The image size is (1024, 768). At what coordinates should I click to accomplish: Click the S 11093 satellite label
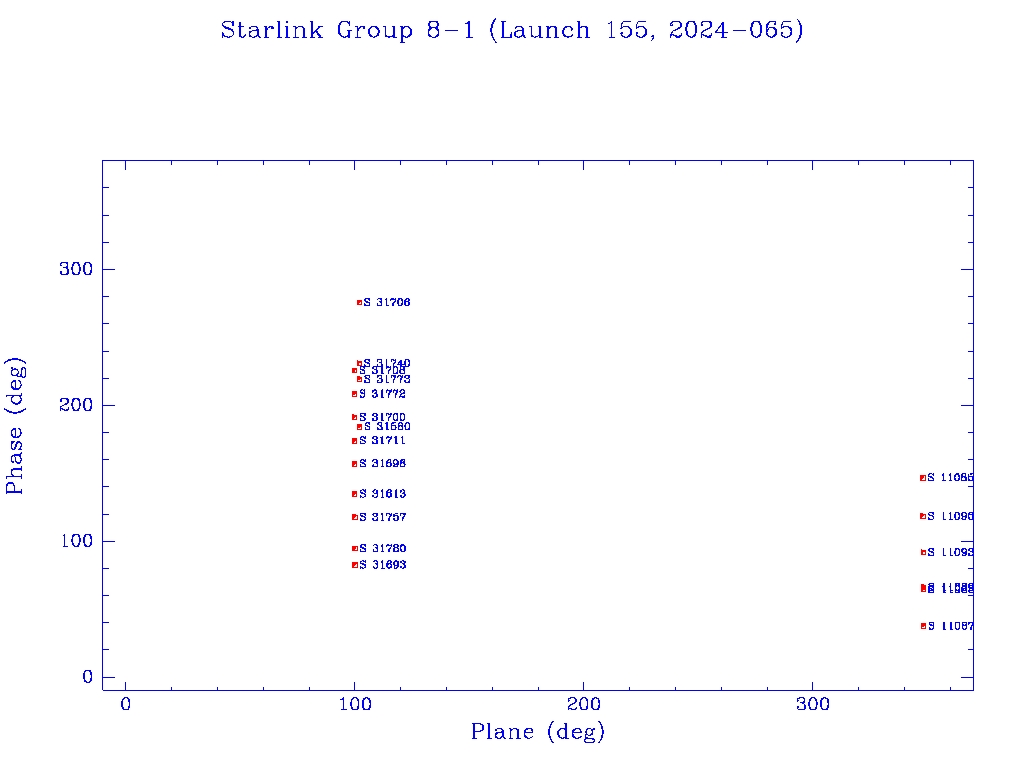pos(950,552)
